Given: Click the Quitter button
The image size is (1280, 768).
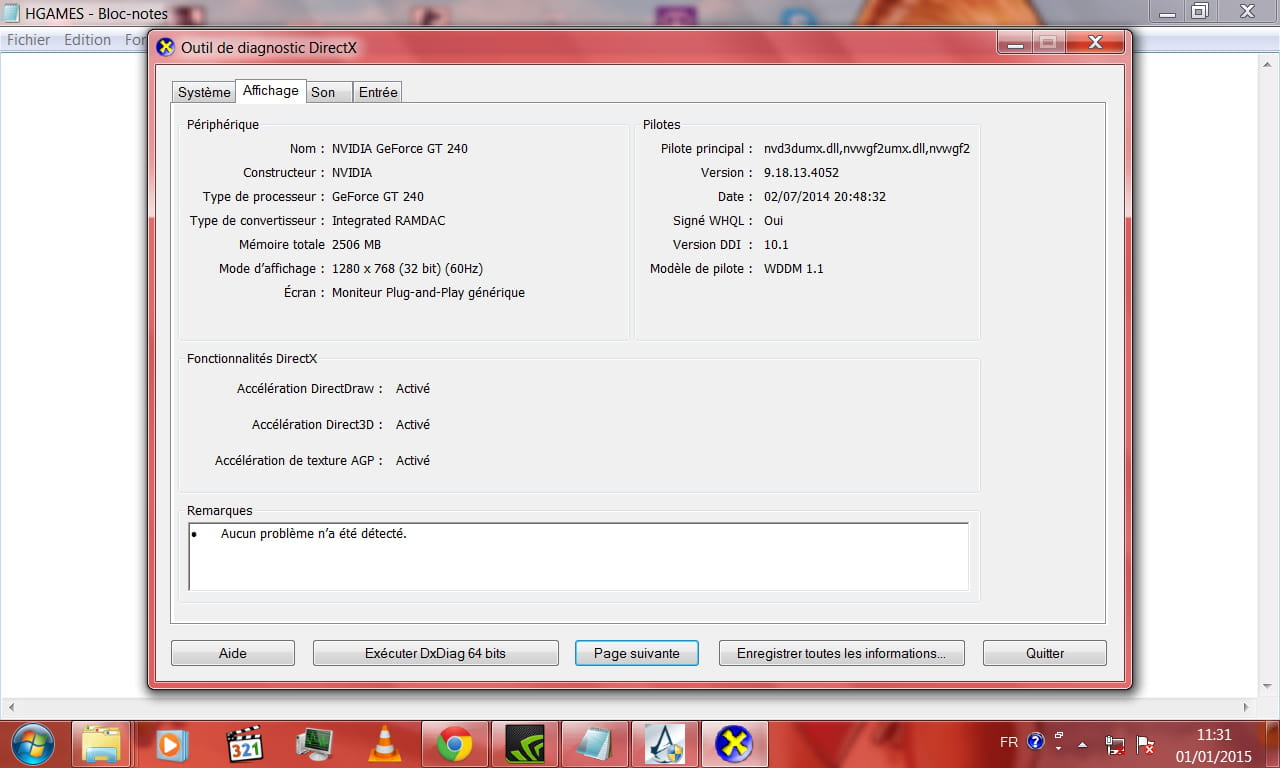Looking at the screenshot, I should coord(1045,653).
